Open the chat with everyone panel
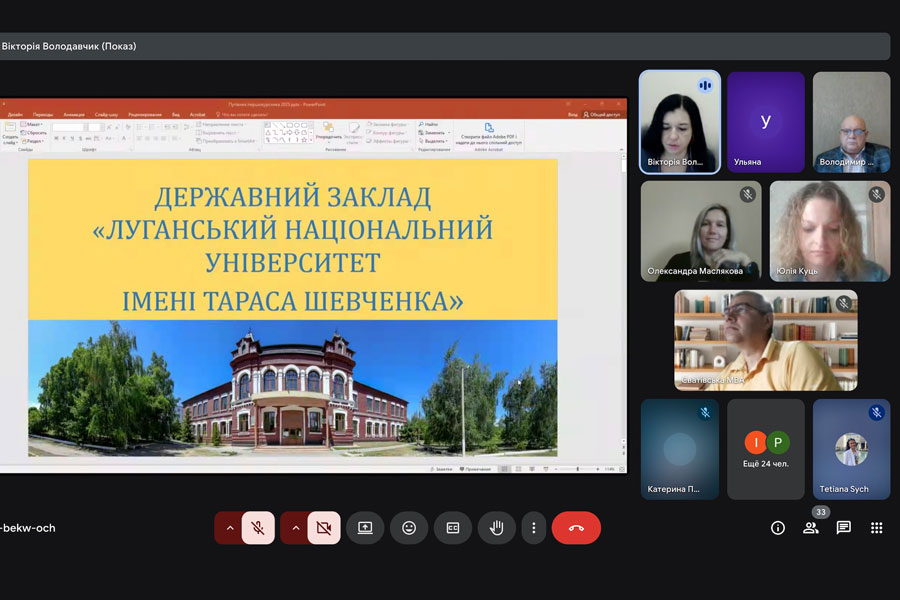 [844, 528]
